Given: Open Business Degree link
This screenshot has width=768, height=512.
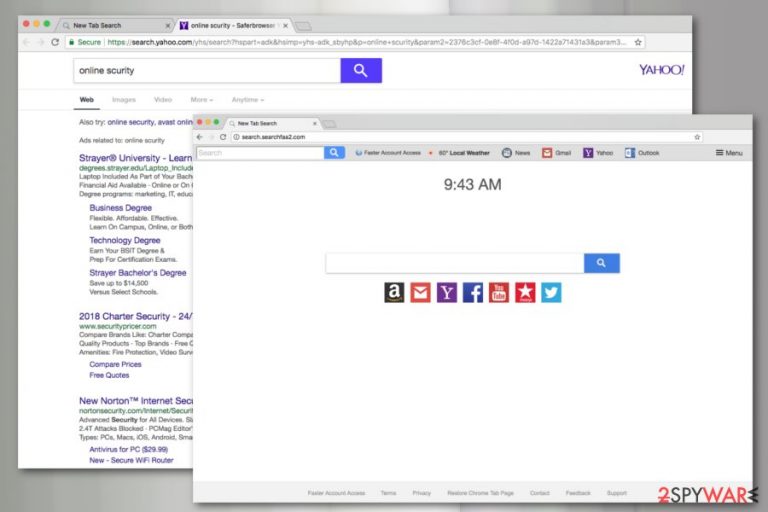Looking at the screenshot, I should [x=120, y=208].
